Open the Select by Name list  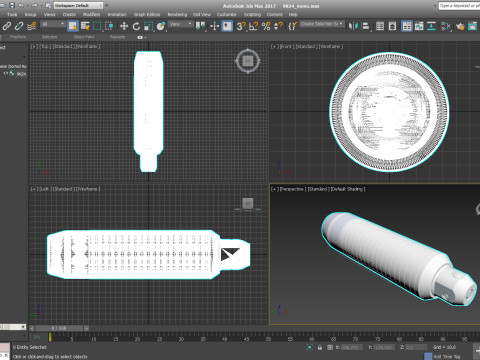point(85,26)
